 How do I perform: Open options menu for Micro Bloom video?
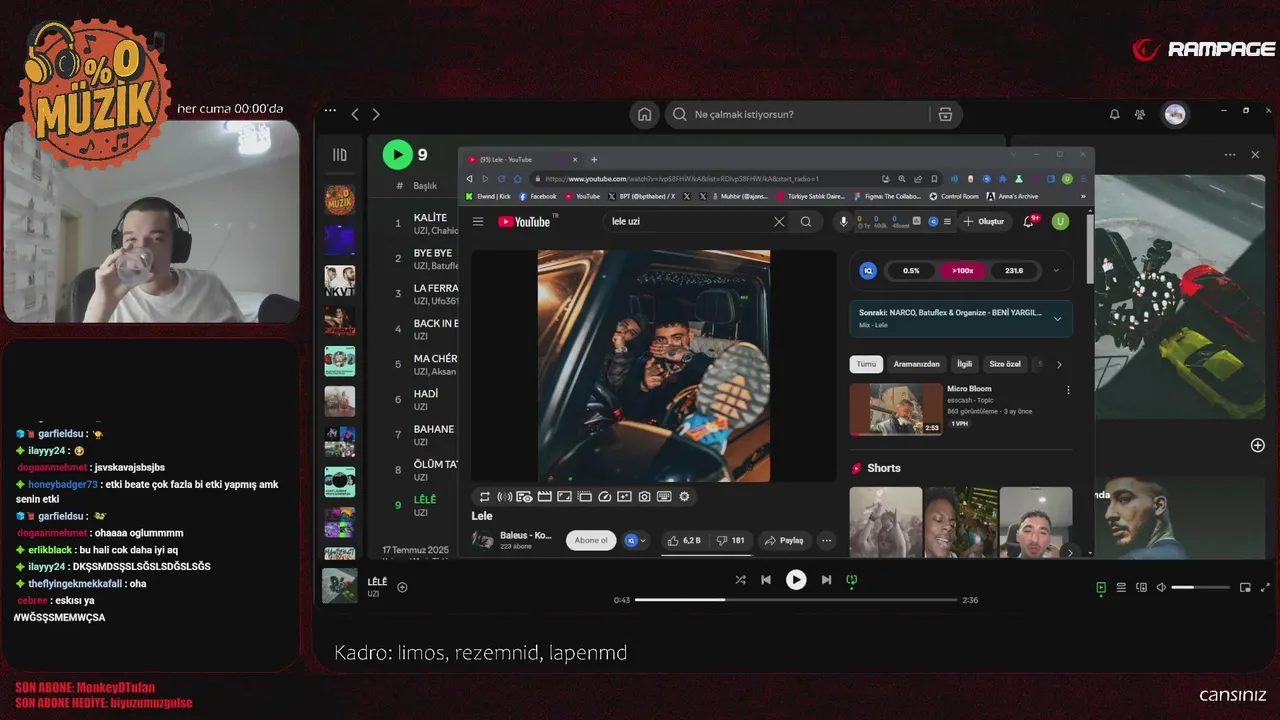[1068, 390]
